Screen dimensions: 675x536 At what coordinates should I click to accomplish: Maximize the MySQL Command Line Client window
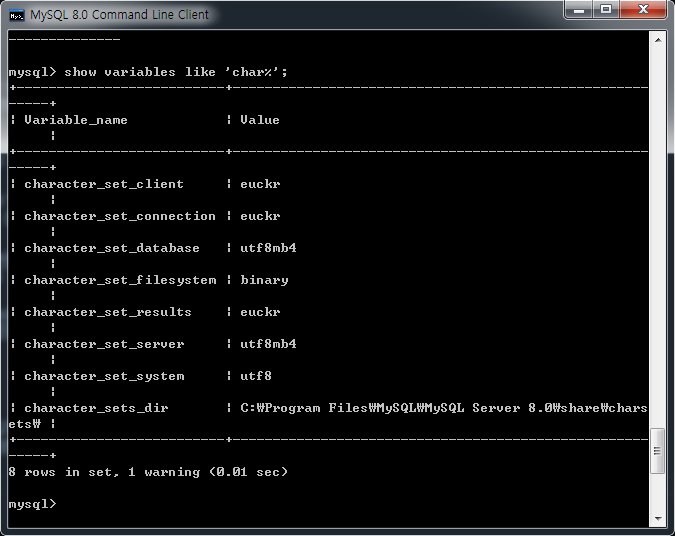[x=606, y=9]
